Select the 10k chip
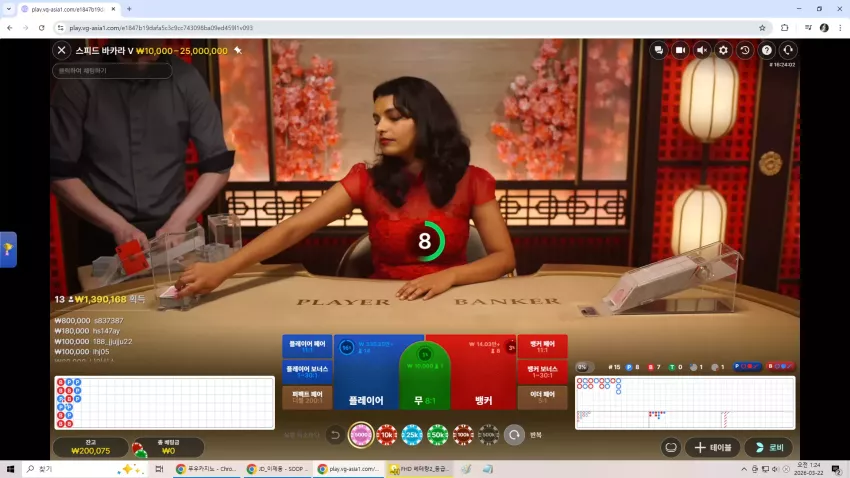850x478 pixels. [x=387, y=435]
